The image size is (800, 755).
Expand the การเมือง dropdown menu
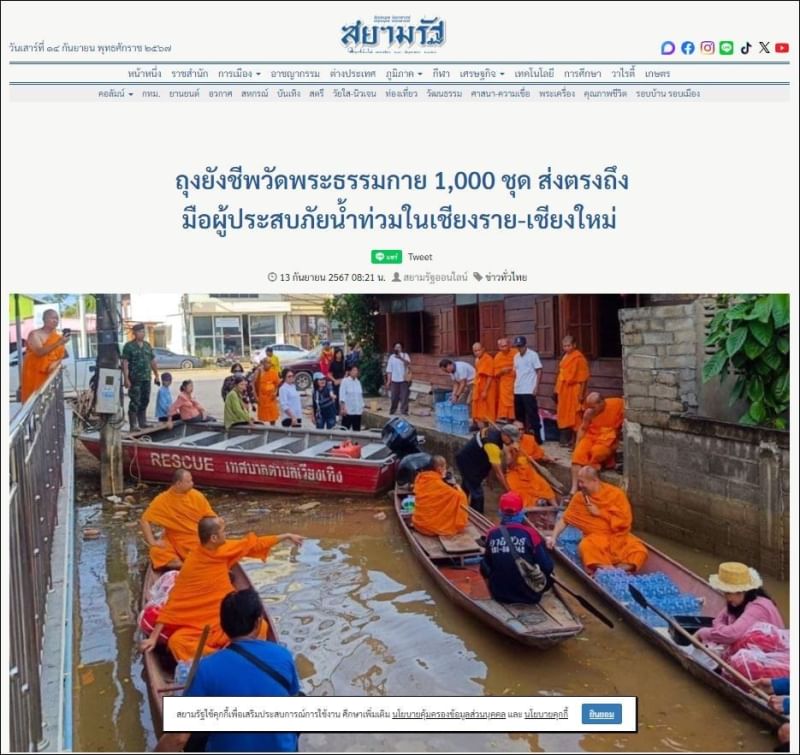(239, 73)
